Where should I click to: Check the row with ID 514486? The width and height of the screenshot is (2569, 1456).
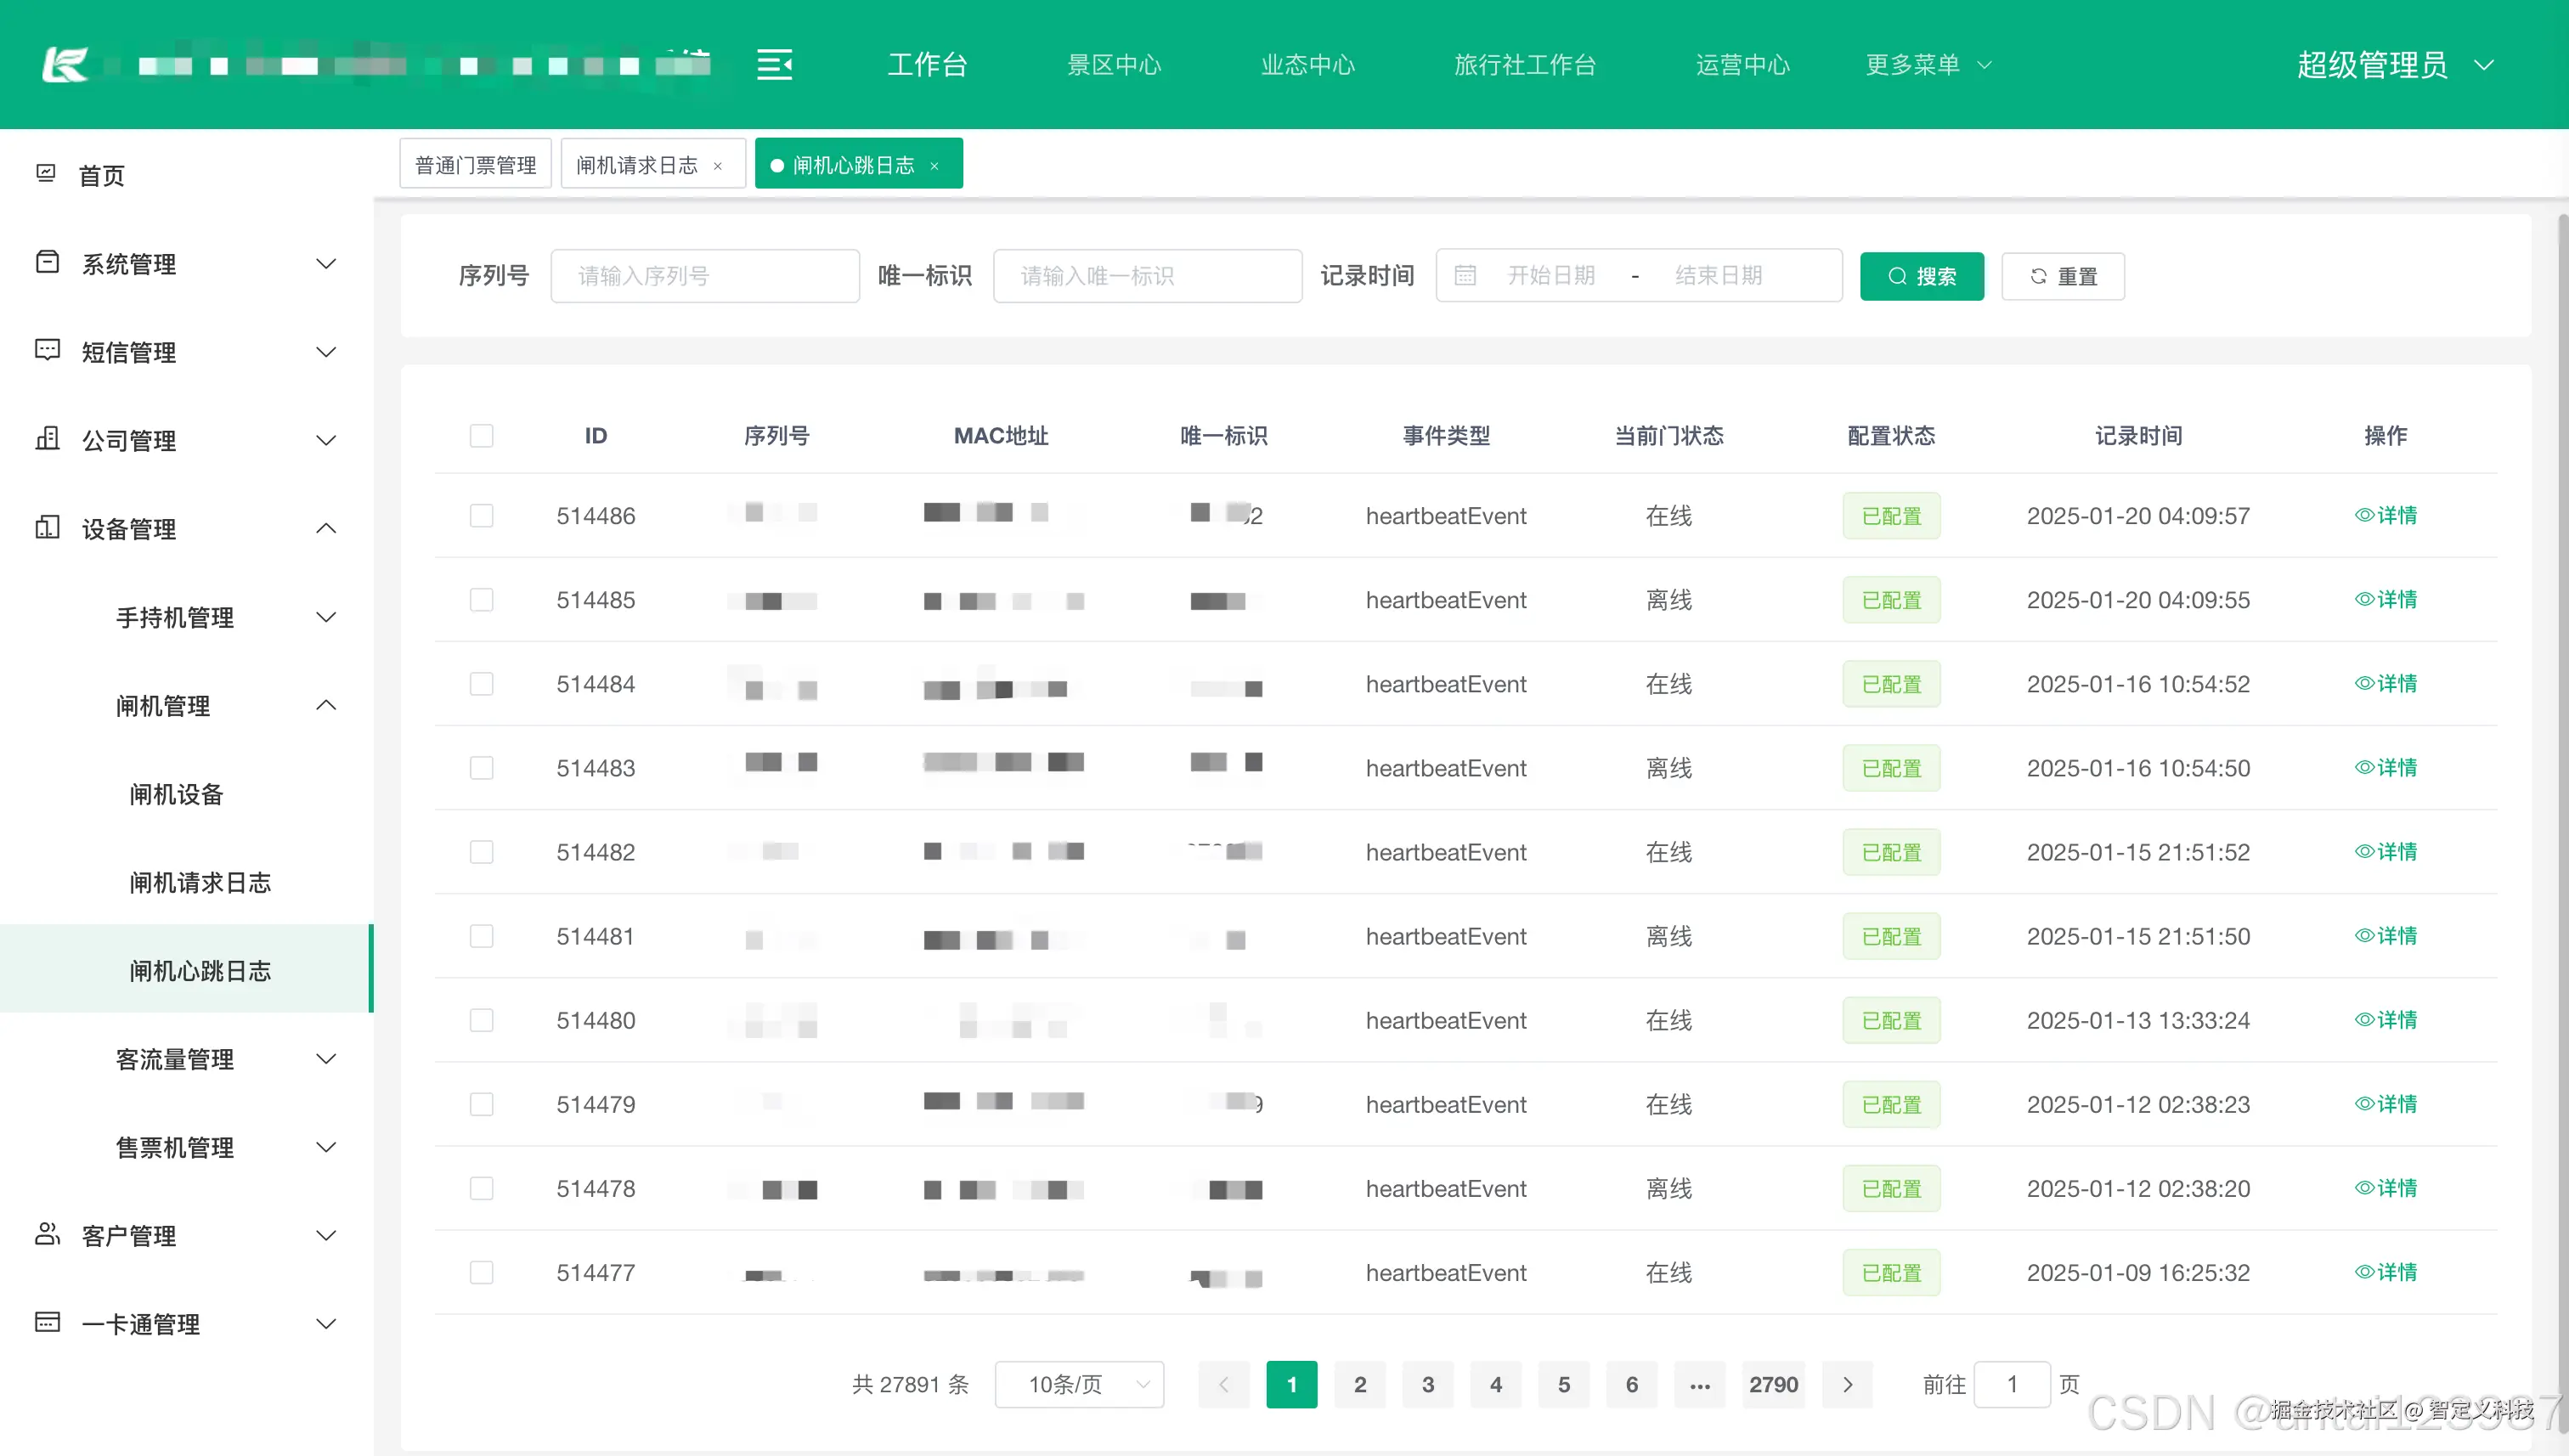point(481,516)
